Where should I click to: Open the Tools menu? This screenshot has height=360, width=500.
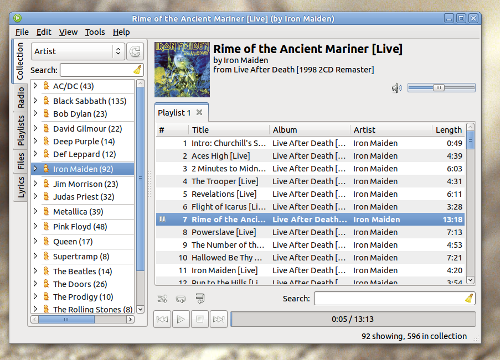95,32
